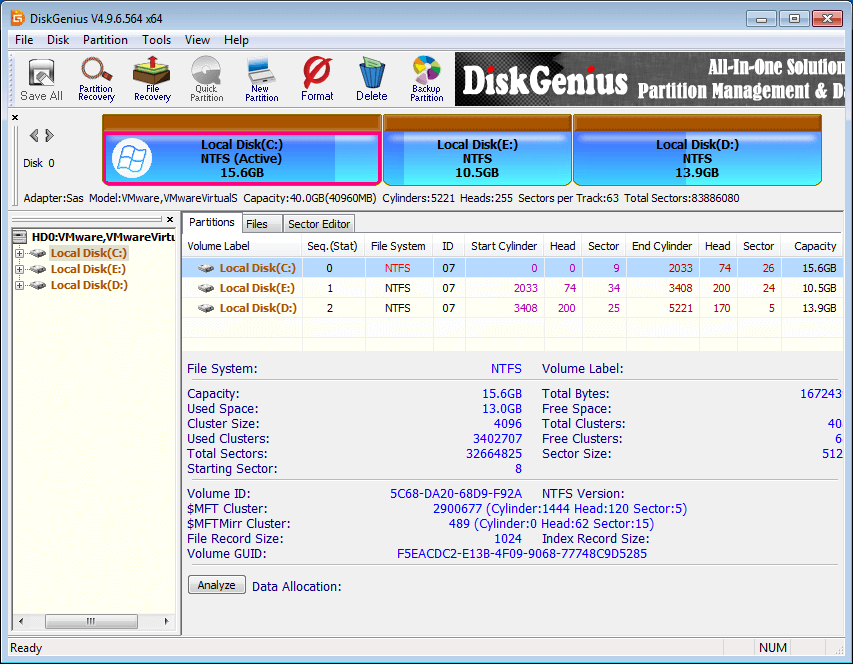Select Local Disk(C:) in the tree
The height and width of the screenshot is (664, 853).
[89, 253]
